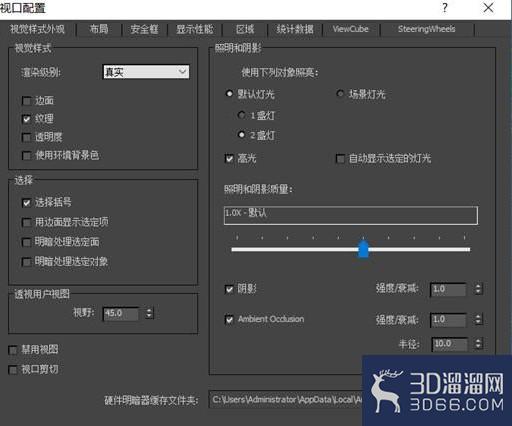Choose the 2 盏灯 option

click(x=242, y=135)
